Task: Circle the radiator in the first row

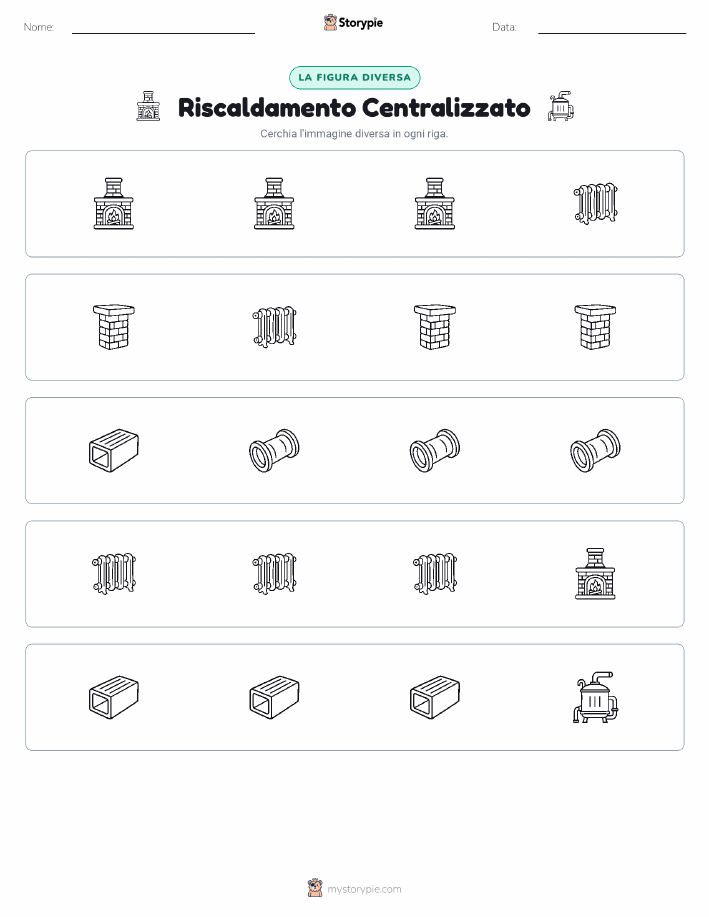Action: tap(596, 204)
